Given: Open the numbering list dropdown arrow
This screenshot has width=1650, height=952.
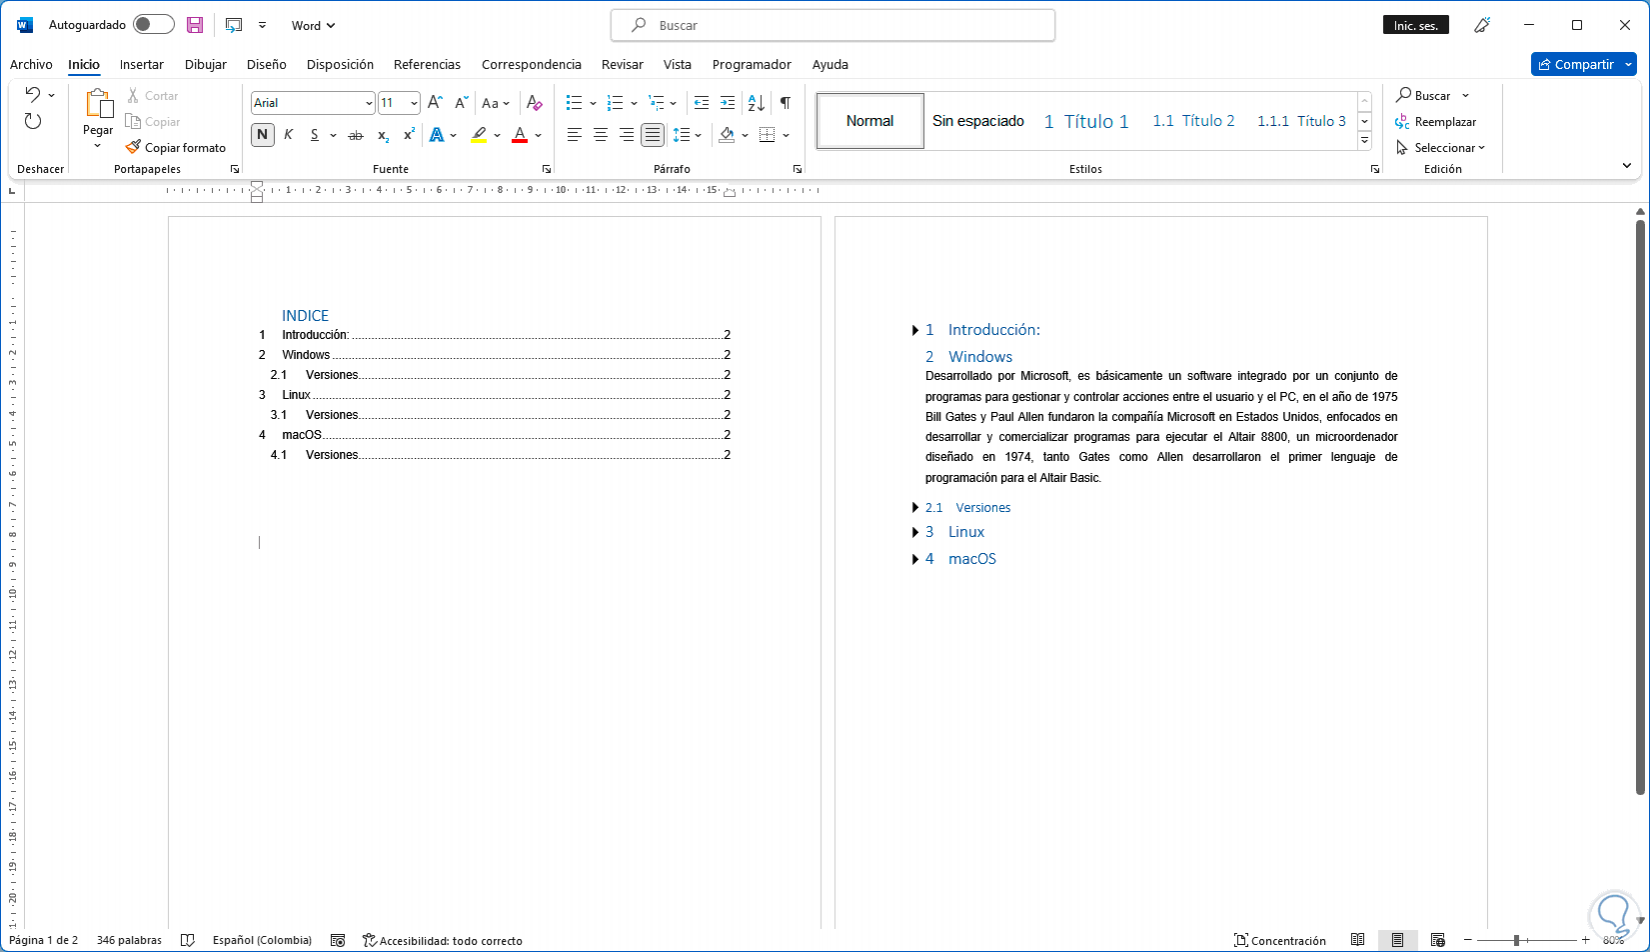Looking at the screenshot, I should (634, 103).
